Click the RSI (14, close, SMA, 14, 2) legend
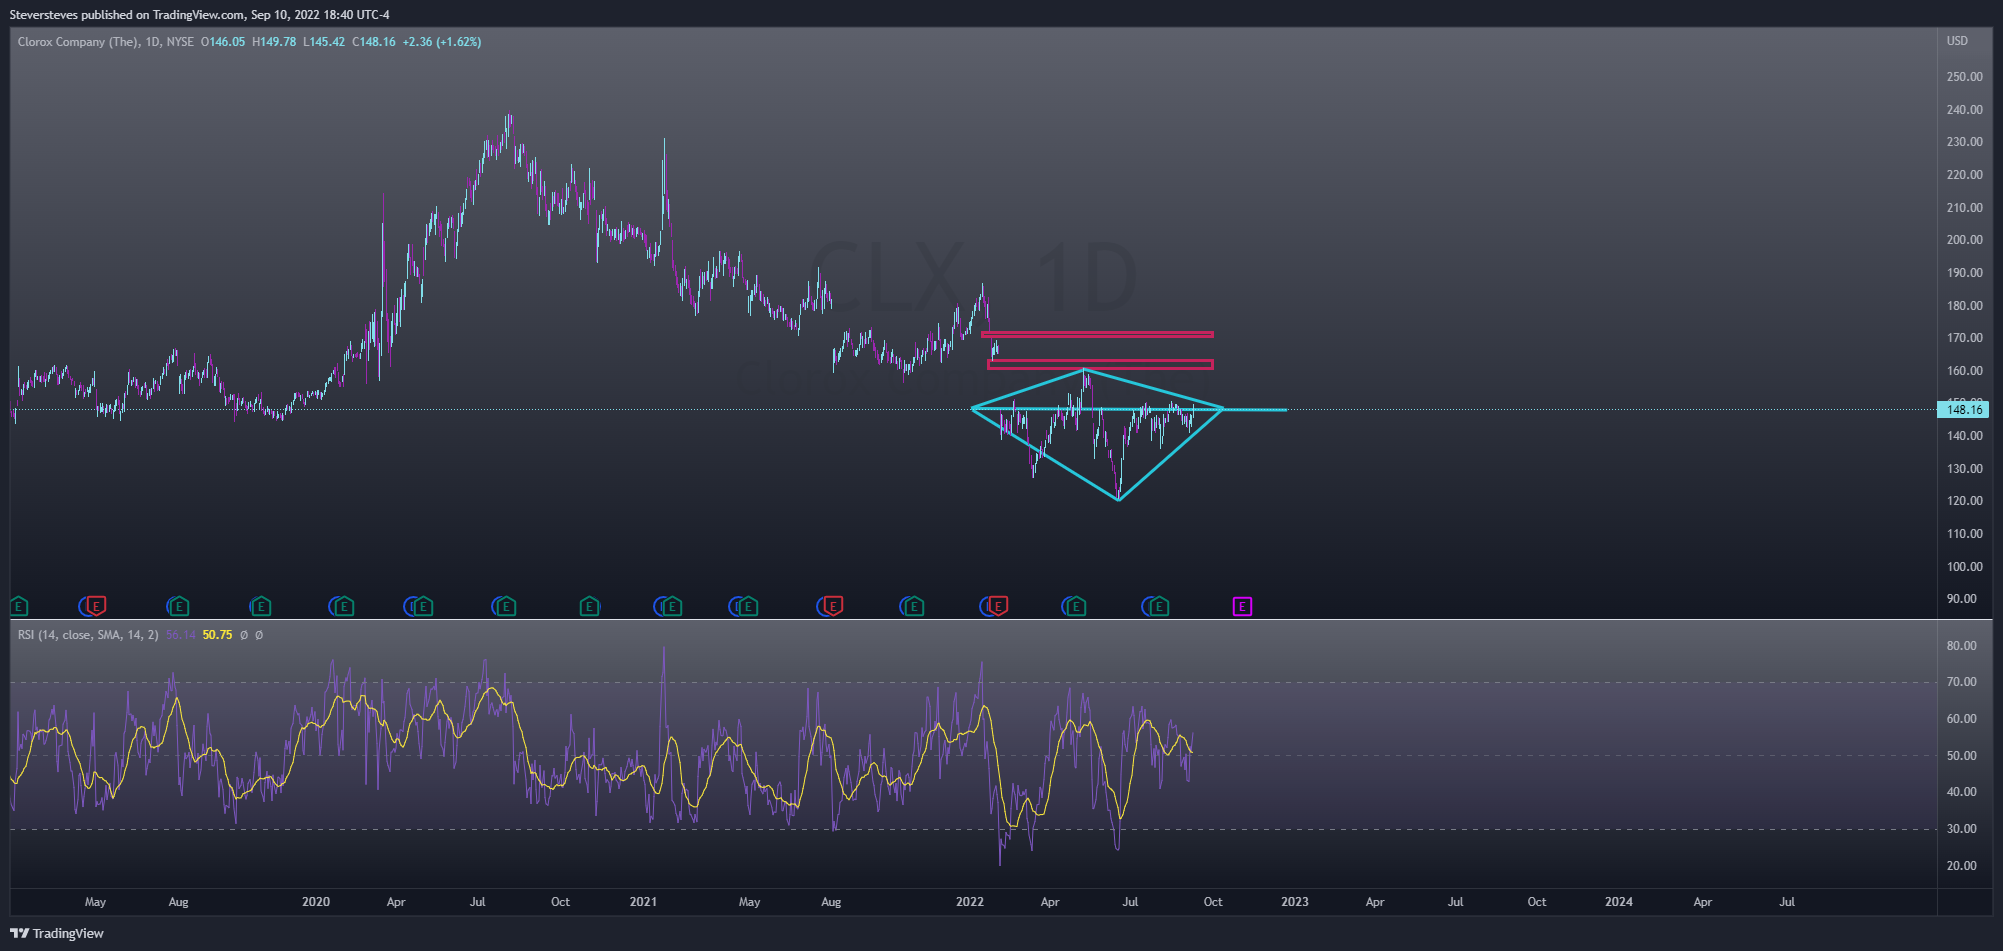 88,635
